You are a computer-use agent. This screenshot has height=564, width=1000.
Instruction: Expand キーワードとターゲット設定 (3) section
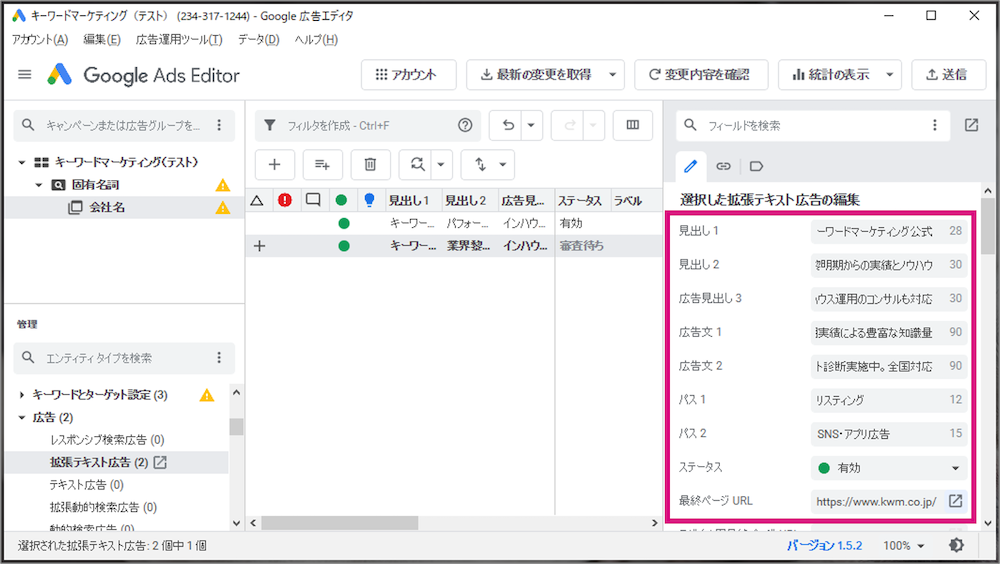22,395
